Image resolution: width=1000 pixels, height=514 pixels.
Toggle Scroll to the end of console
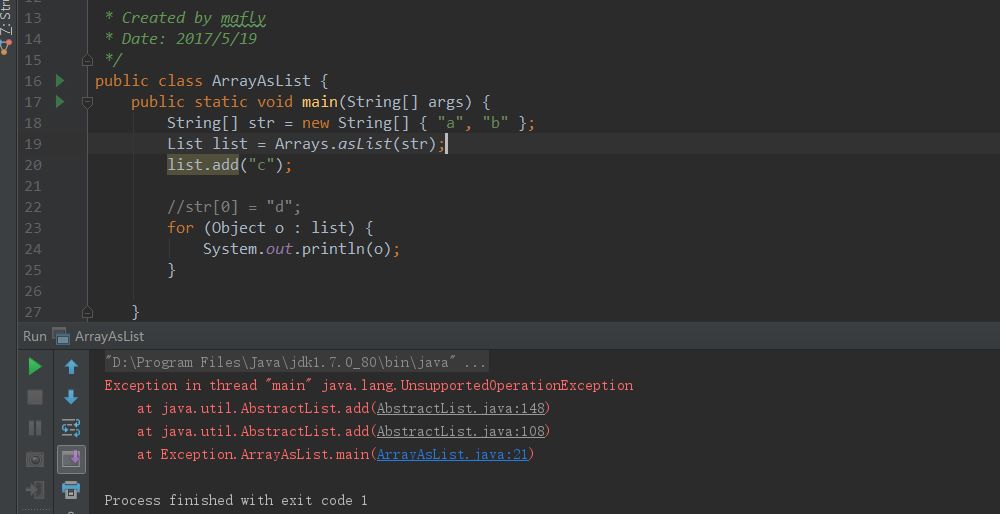(x=71, y=459)
